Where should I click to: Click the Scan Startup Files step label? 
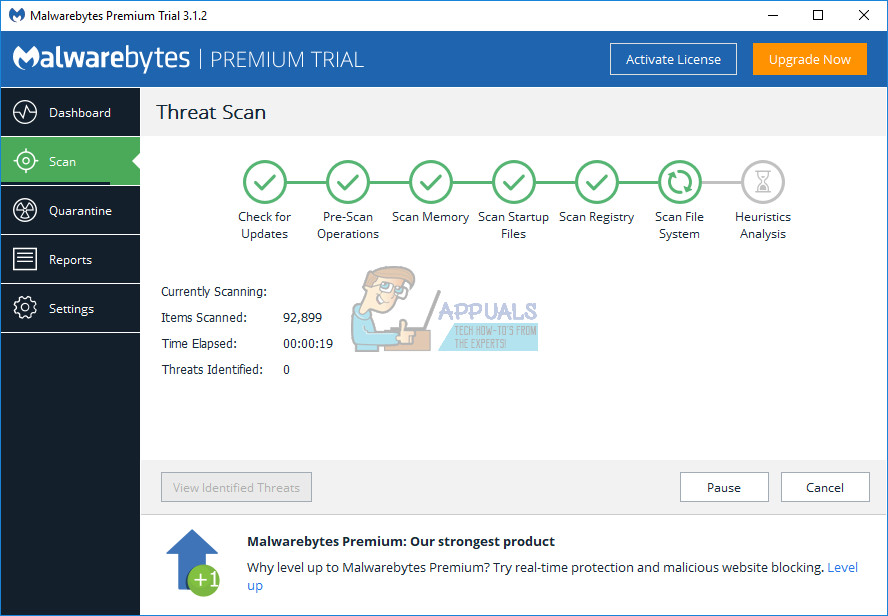pos(514,225)
